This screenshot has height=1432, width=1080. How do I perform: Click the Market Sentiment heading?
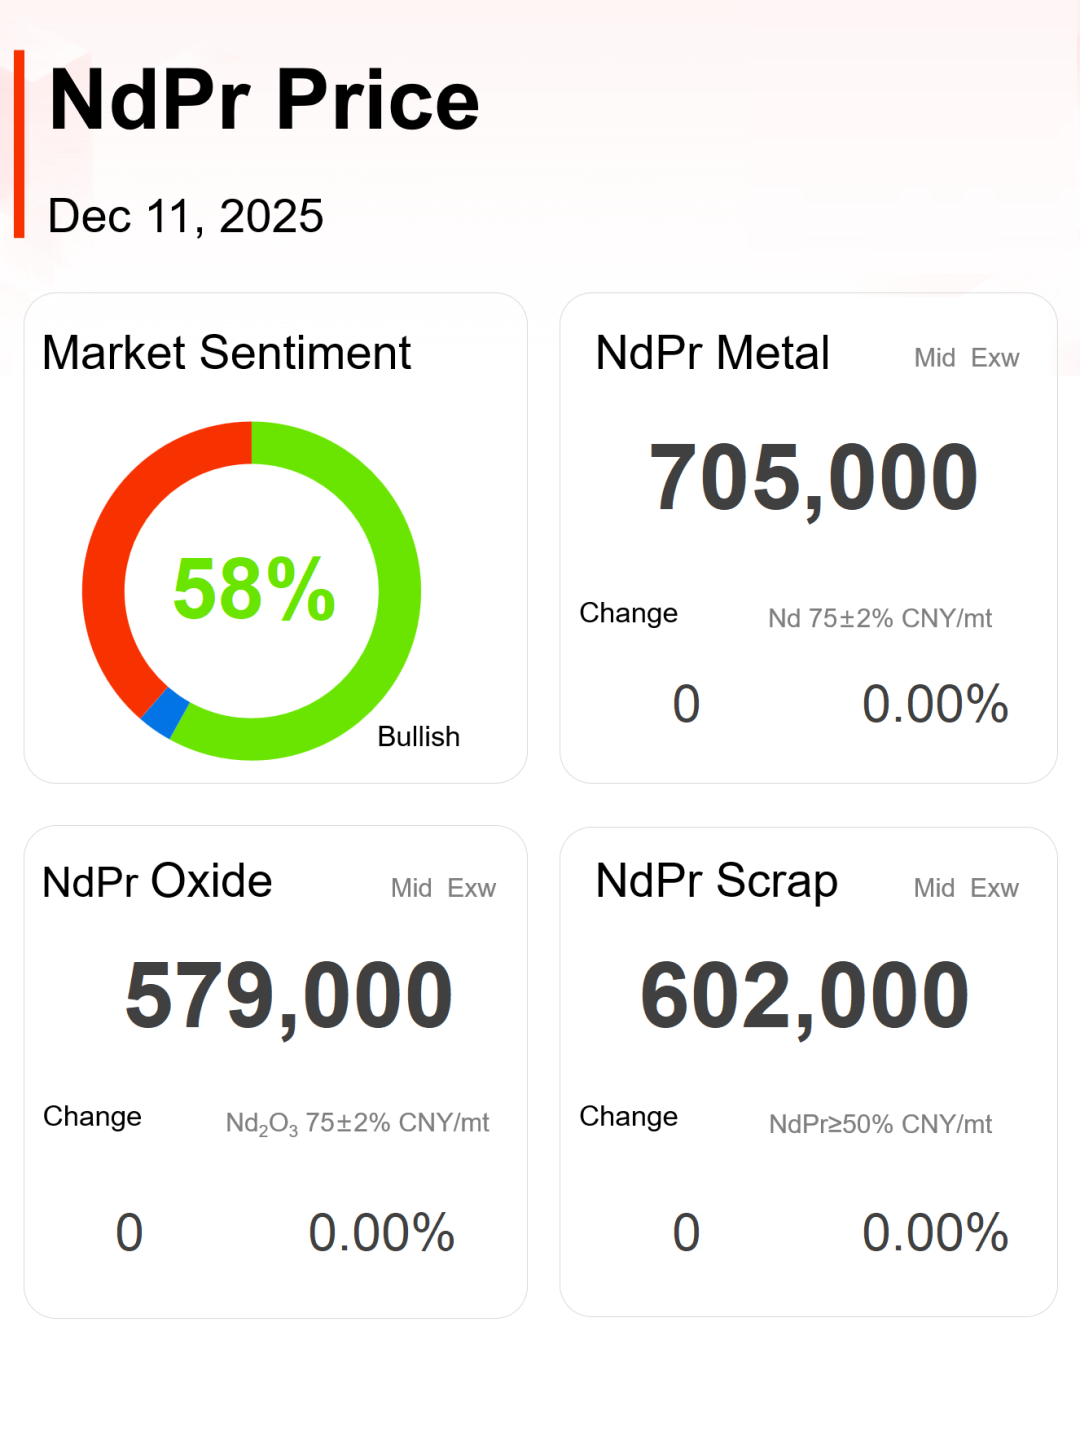[226, 353]
